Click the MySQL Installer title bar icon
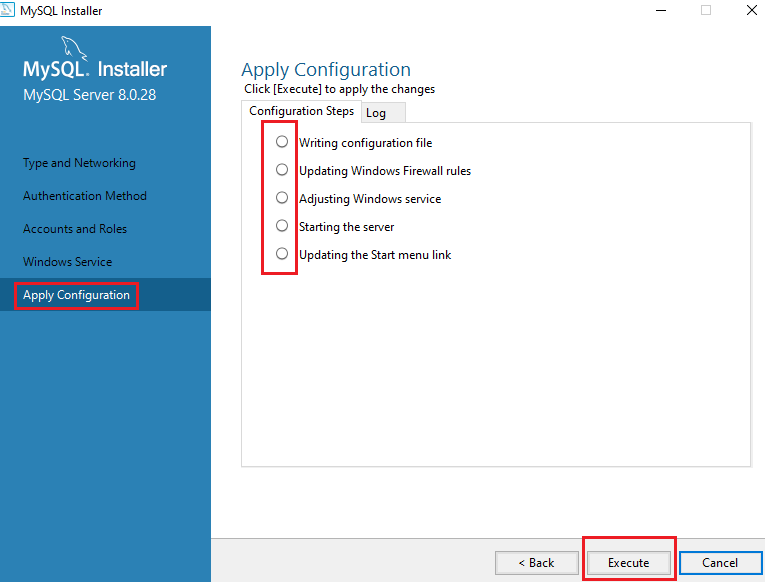The width and height of the screenshot is (765, 582). 7,9
